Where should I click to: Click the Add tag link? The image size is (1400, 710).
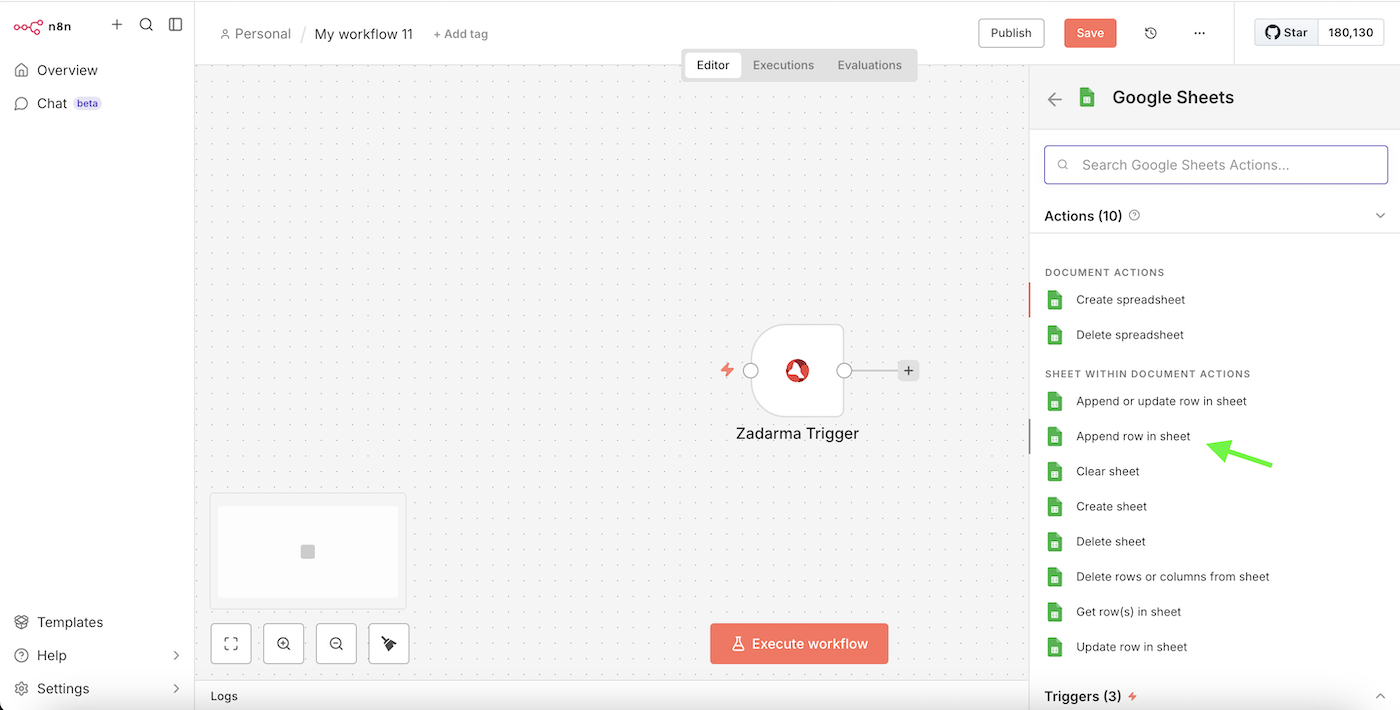[x=460, y=34]
